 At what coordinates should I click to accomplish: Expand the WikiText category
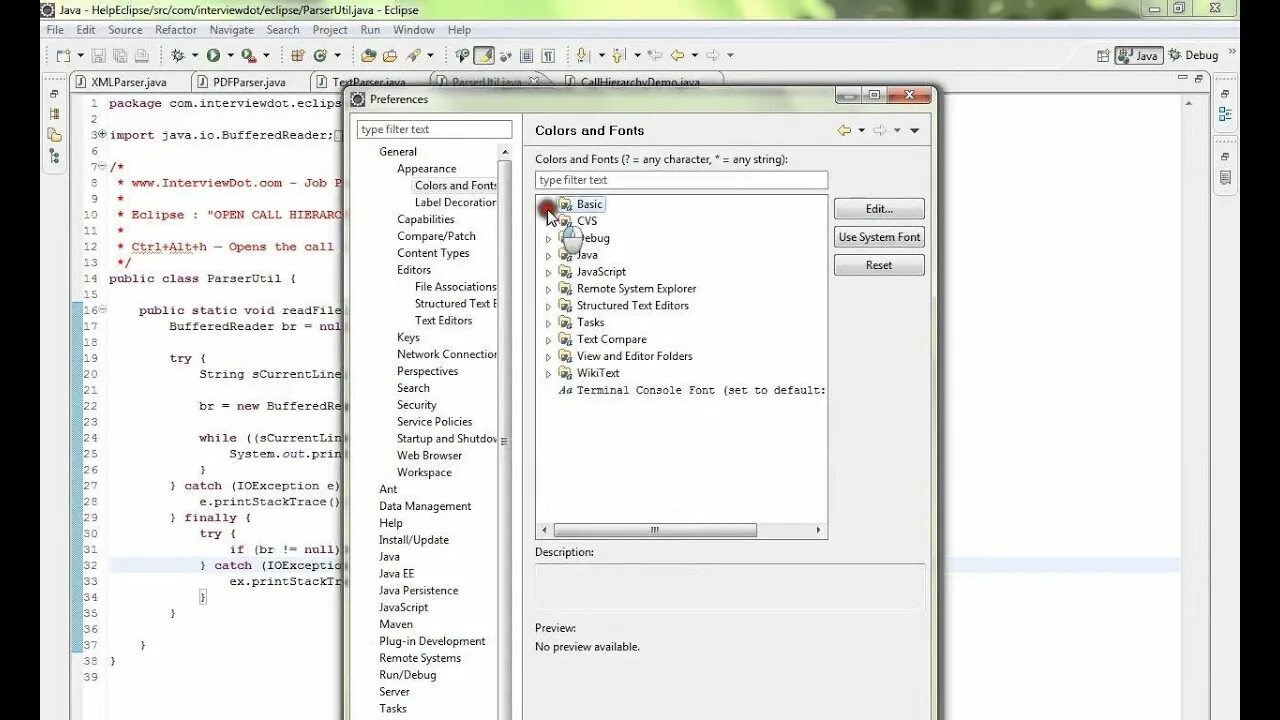[x=548, y=374]
